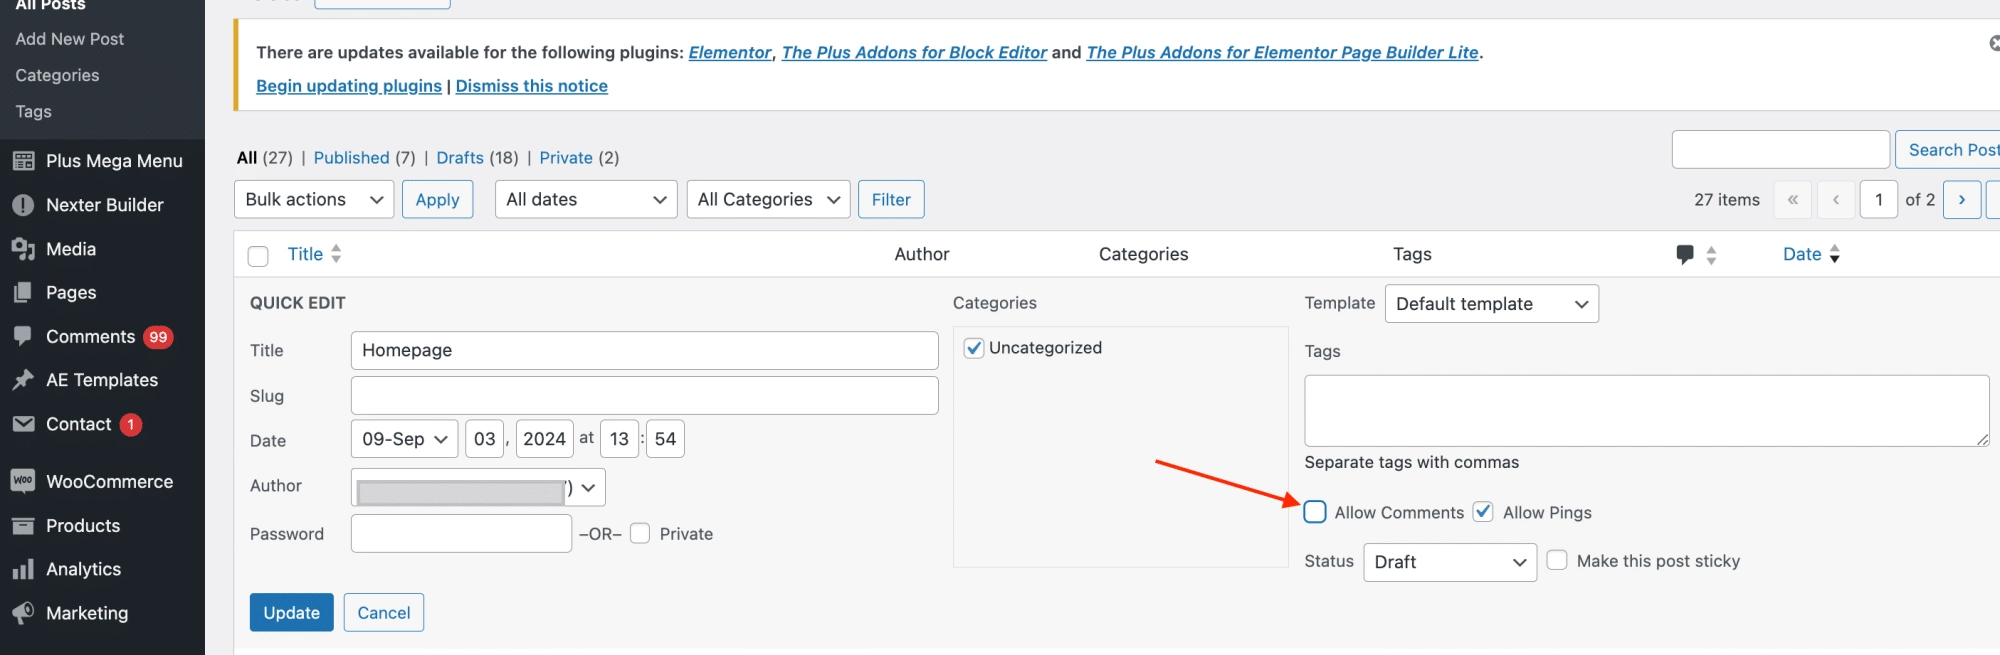
Task: Click the Begin updating plugins link
Action: (348, 86)
